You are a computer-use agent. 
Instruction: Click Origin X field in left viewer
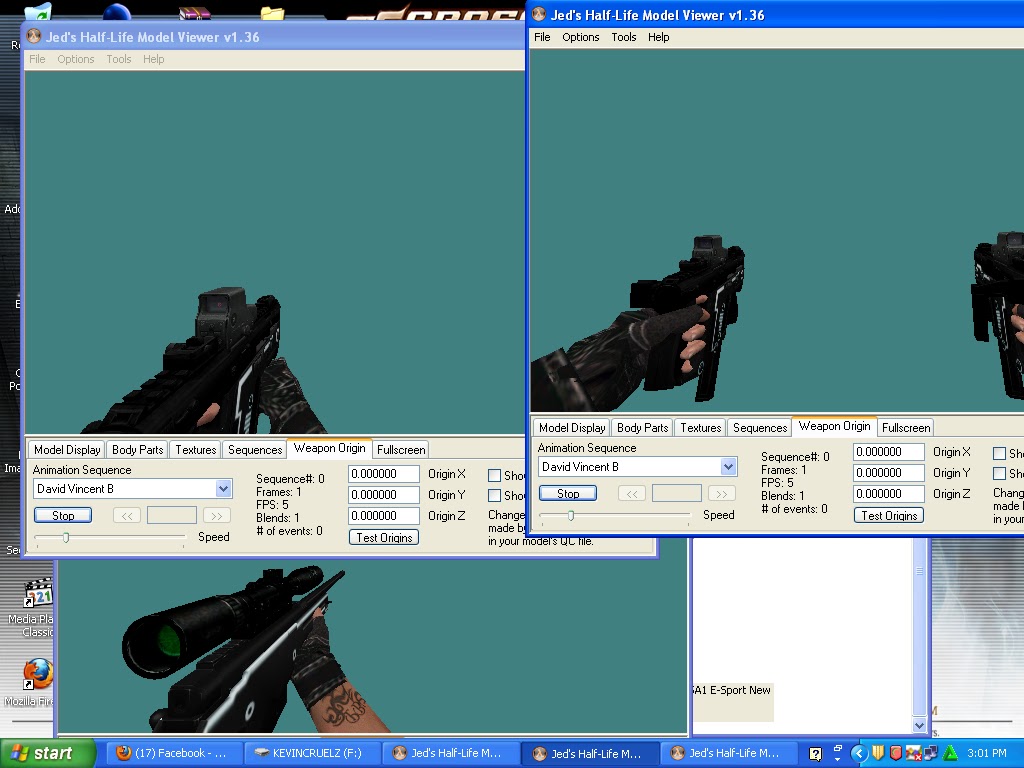pyautogui.click(x=384, y=474)
